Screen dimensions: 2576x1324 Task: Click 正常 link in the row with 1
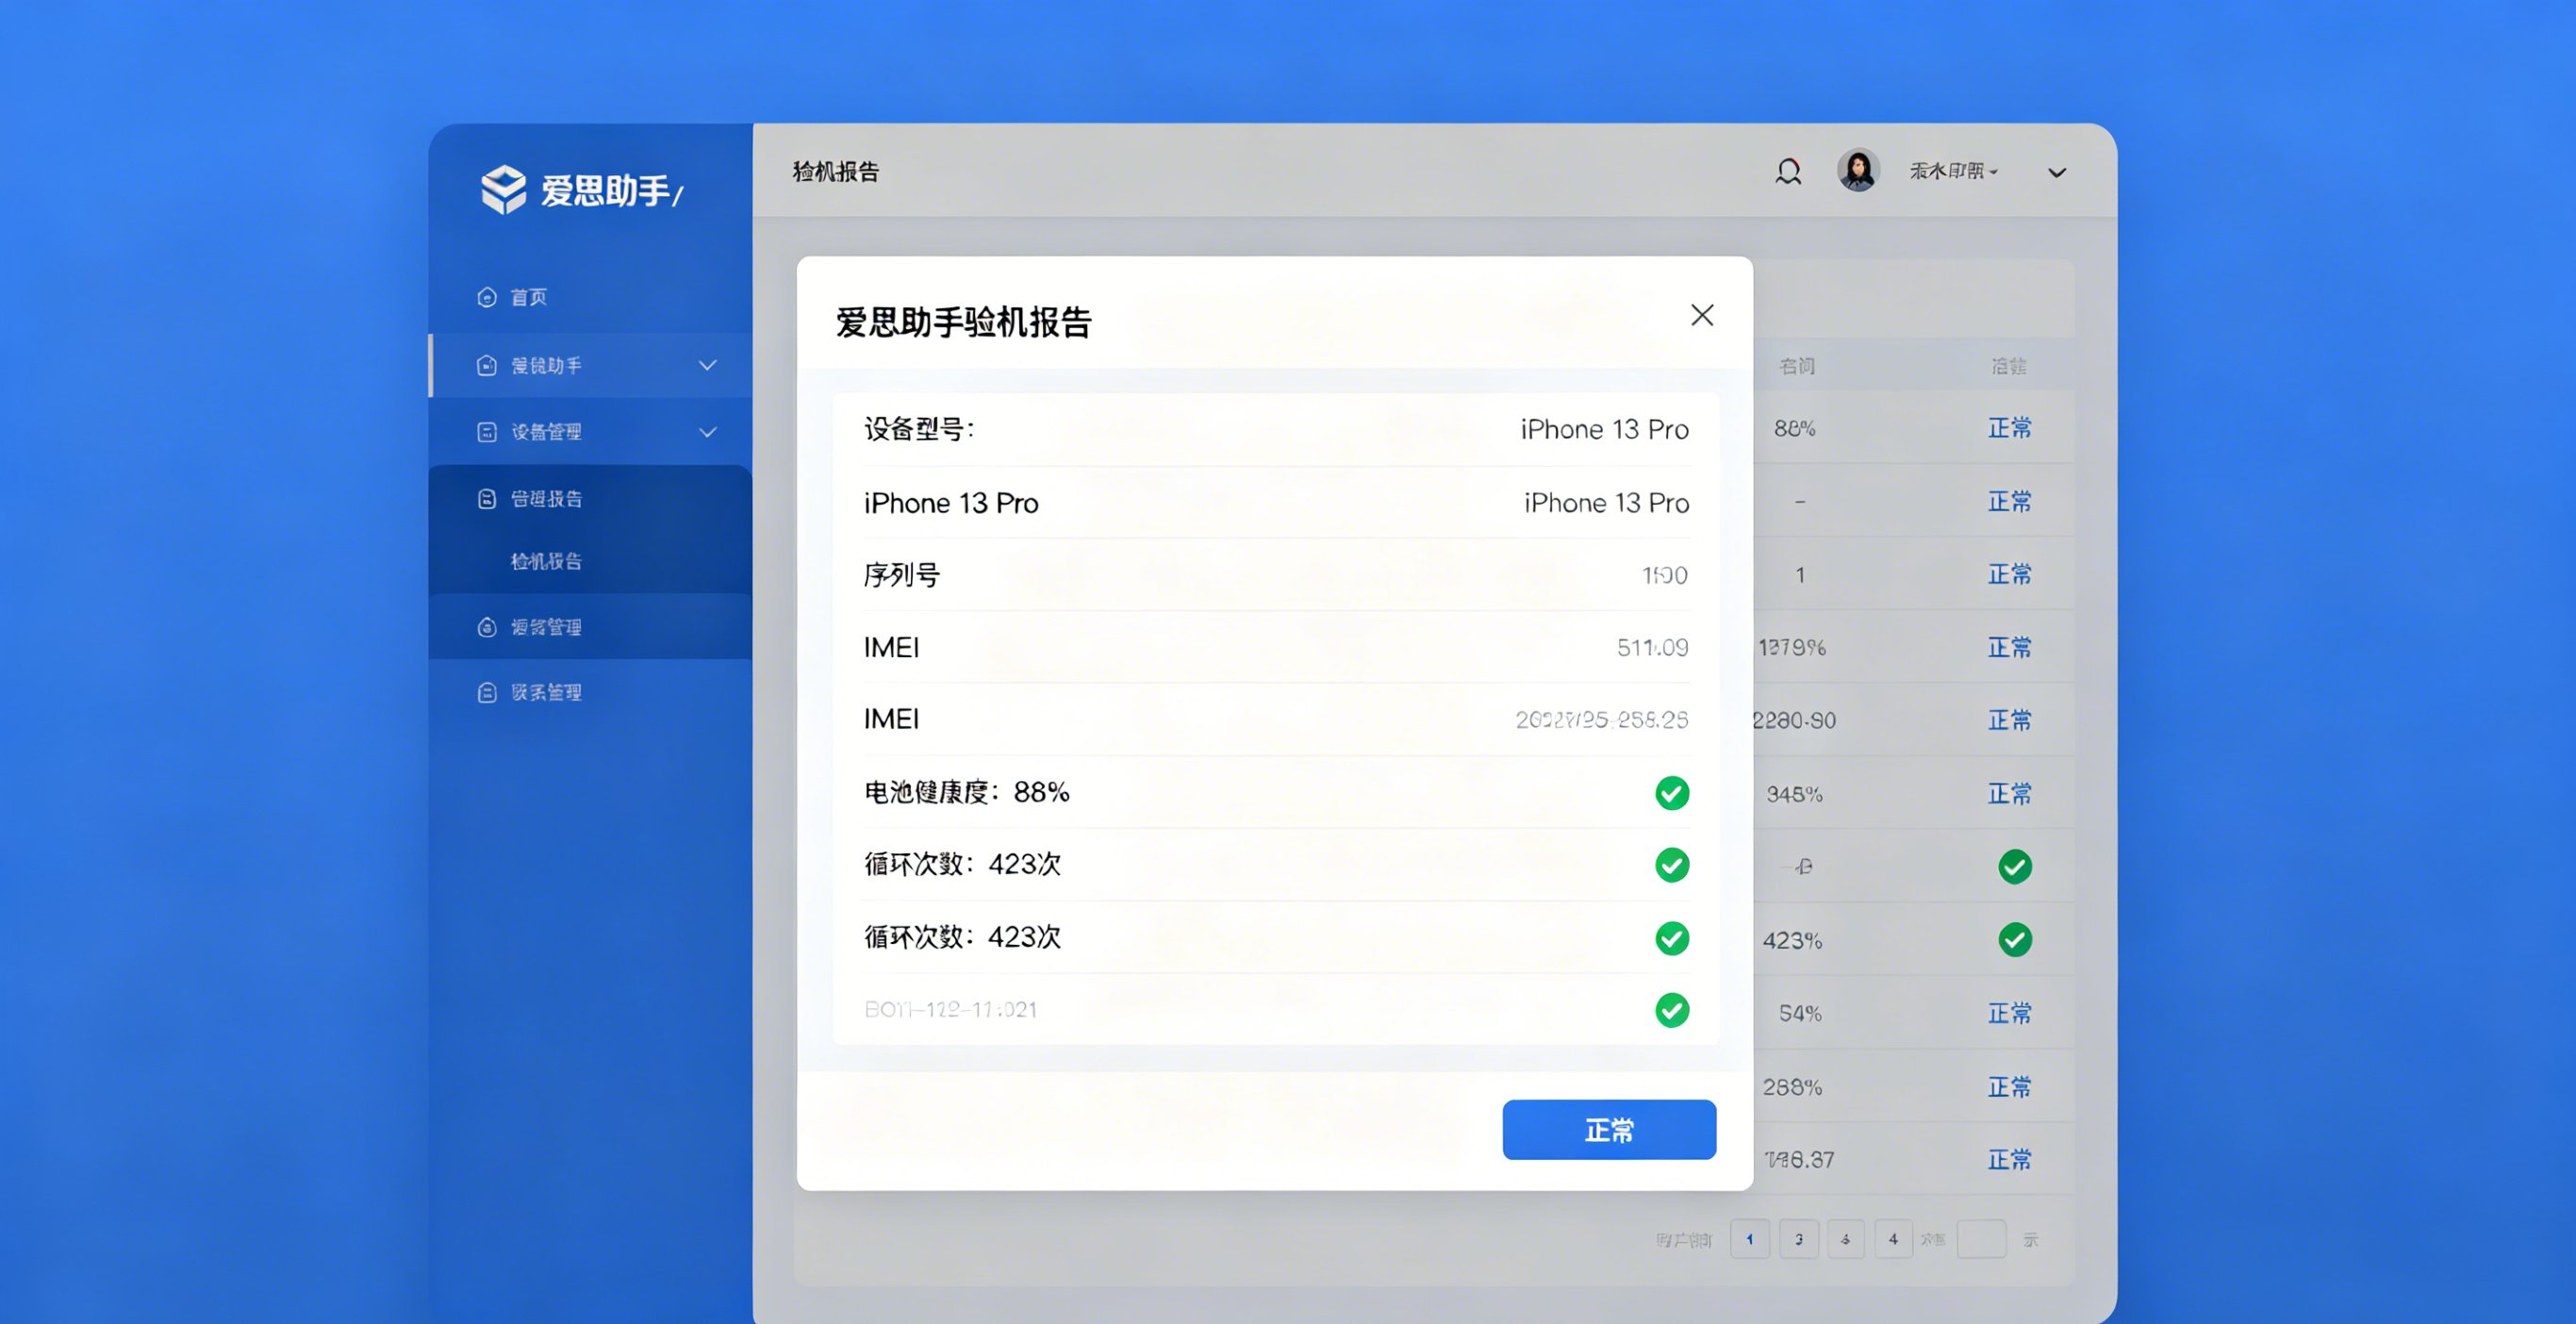tap(2009, 574)
